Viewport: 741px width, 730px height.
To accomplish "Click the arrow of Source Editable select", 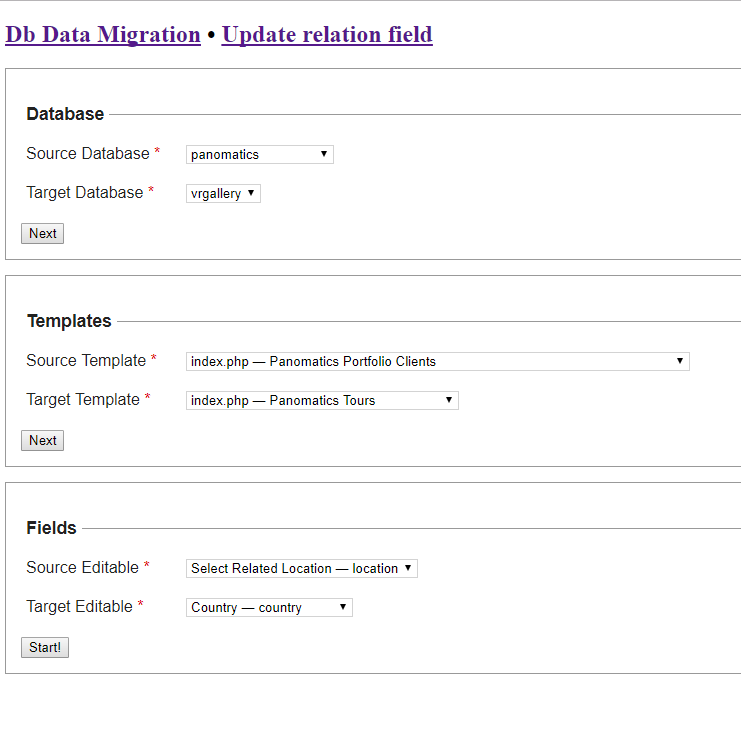I will tap(408, 568).
